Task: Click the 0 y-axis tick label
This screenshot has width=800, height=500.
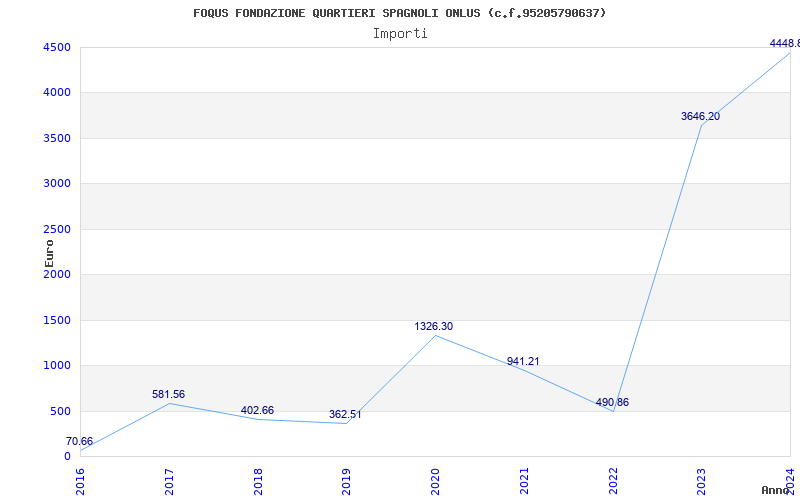Action: pyautogui.click(x=67, y=456)
